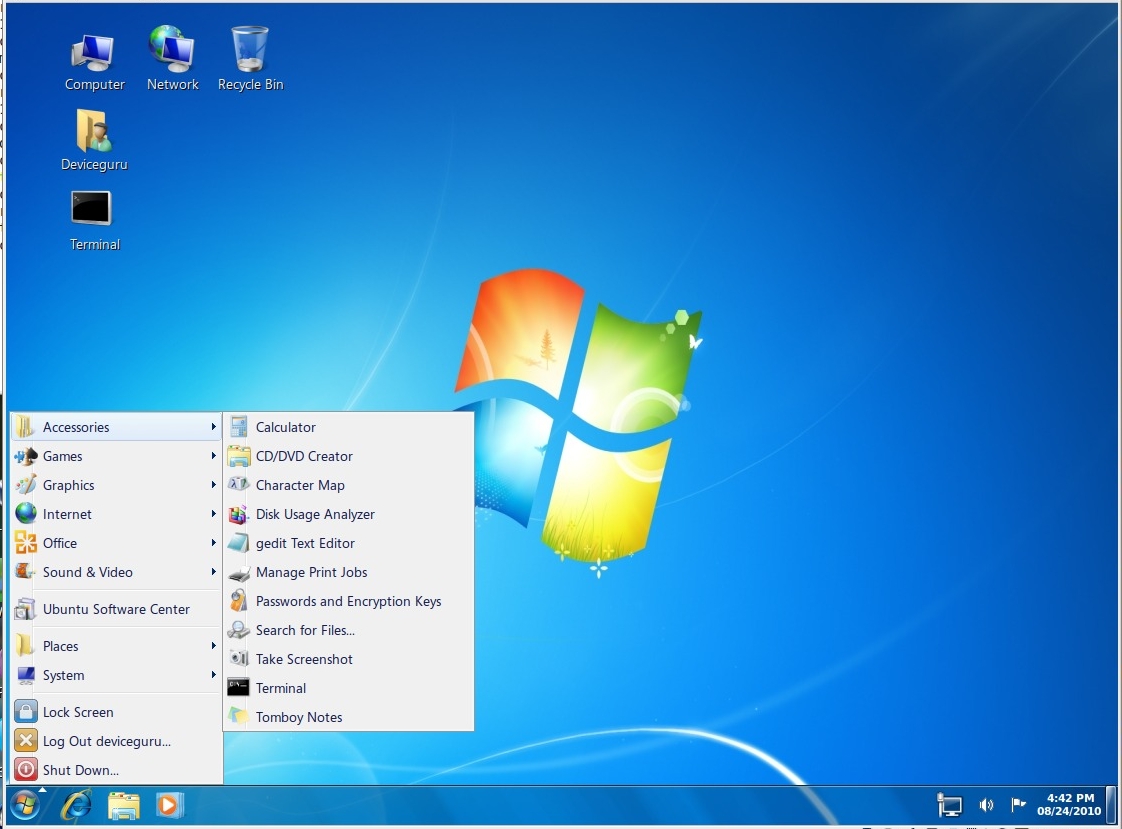Click the Action Center flag icon
Screen dimensions: 1122x829
[x=1018, y=805]
